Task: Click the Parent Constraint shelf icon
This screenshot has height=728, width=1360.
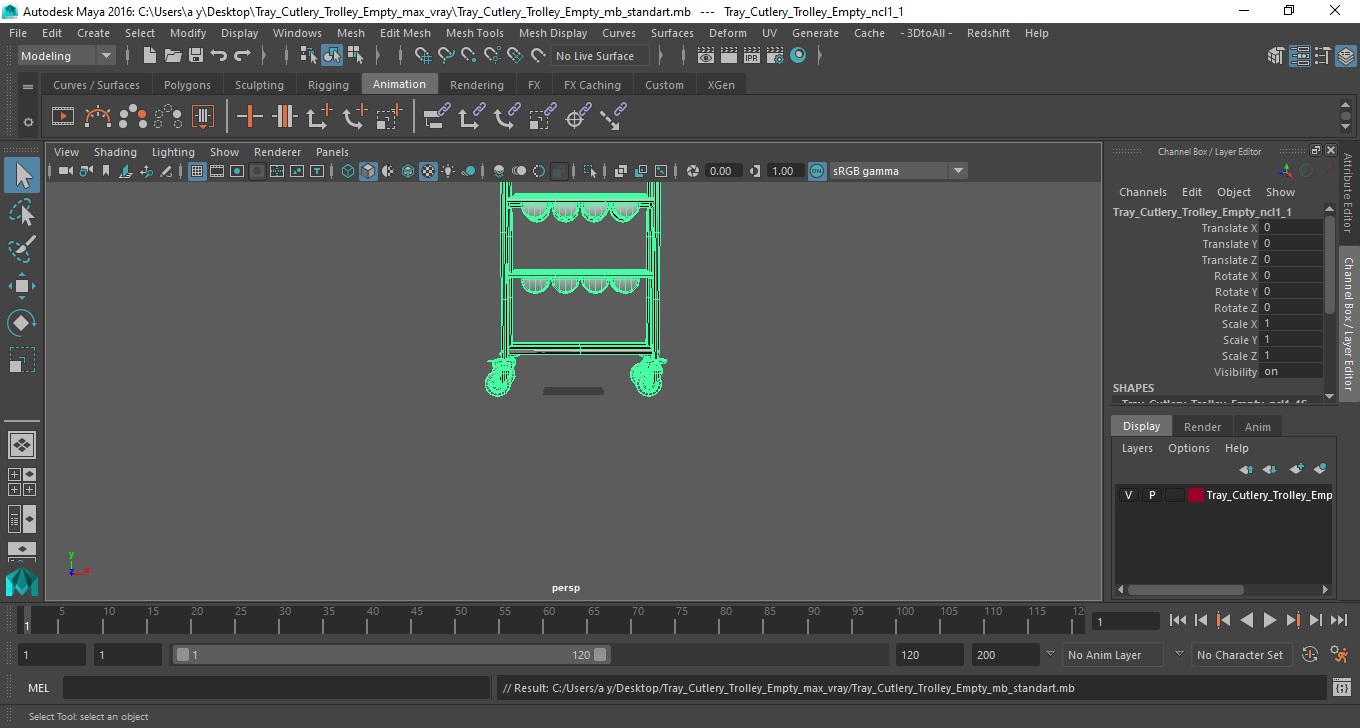Action: (x=435, y=117)
